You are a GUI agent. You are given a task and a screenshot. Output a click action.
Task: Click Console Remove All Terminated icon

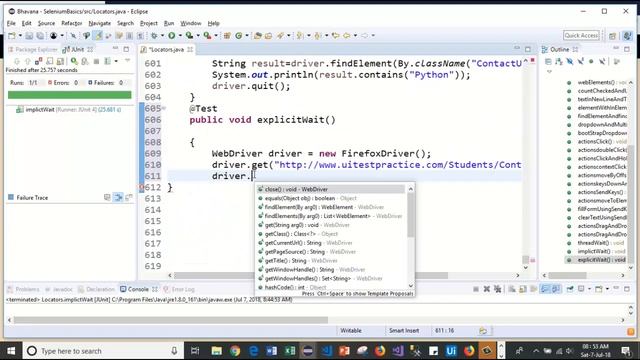pyautogui.click(x=498, y=289)
